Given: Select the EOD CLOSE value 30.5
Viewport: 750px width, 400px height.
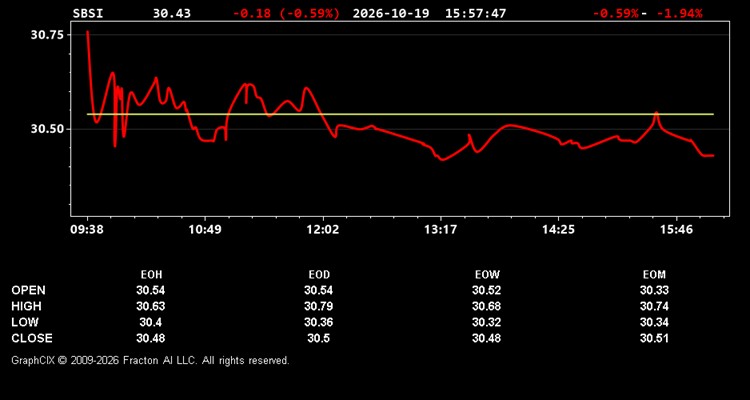Looking at the screenshot, I should 319,338.
